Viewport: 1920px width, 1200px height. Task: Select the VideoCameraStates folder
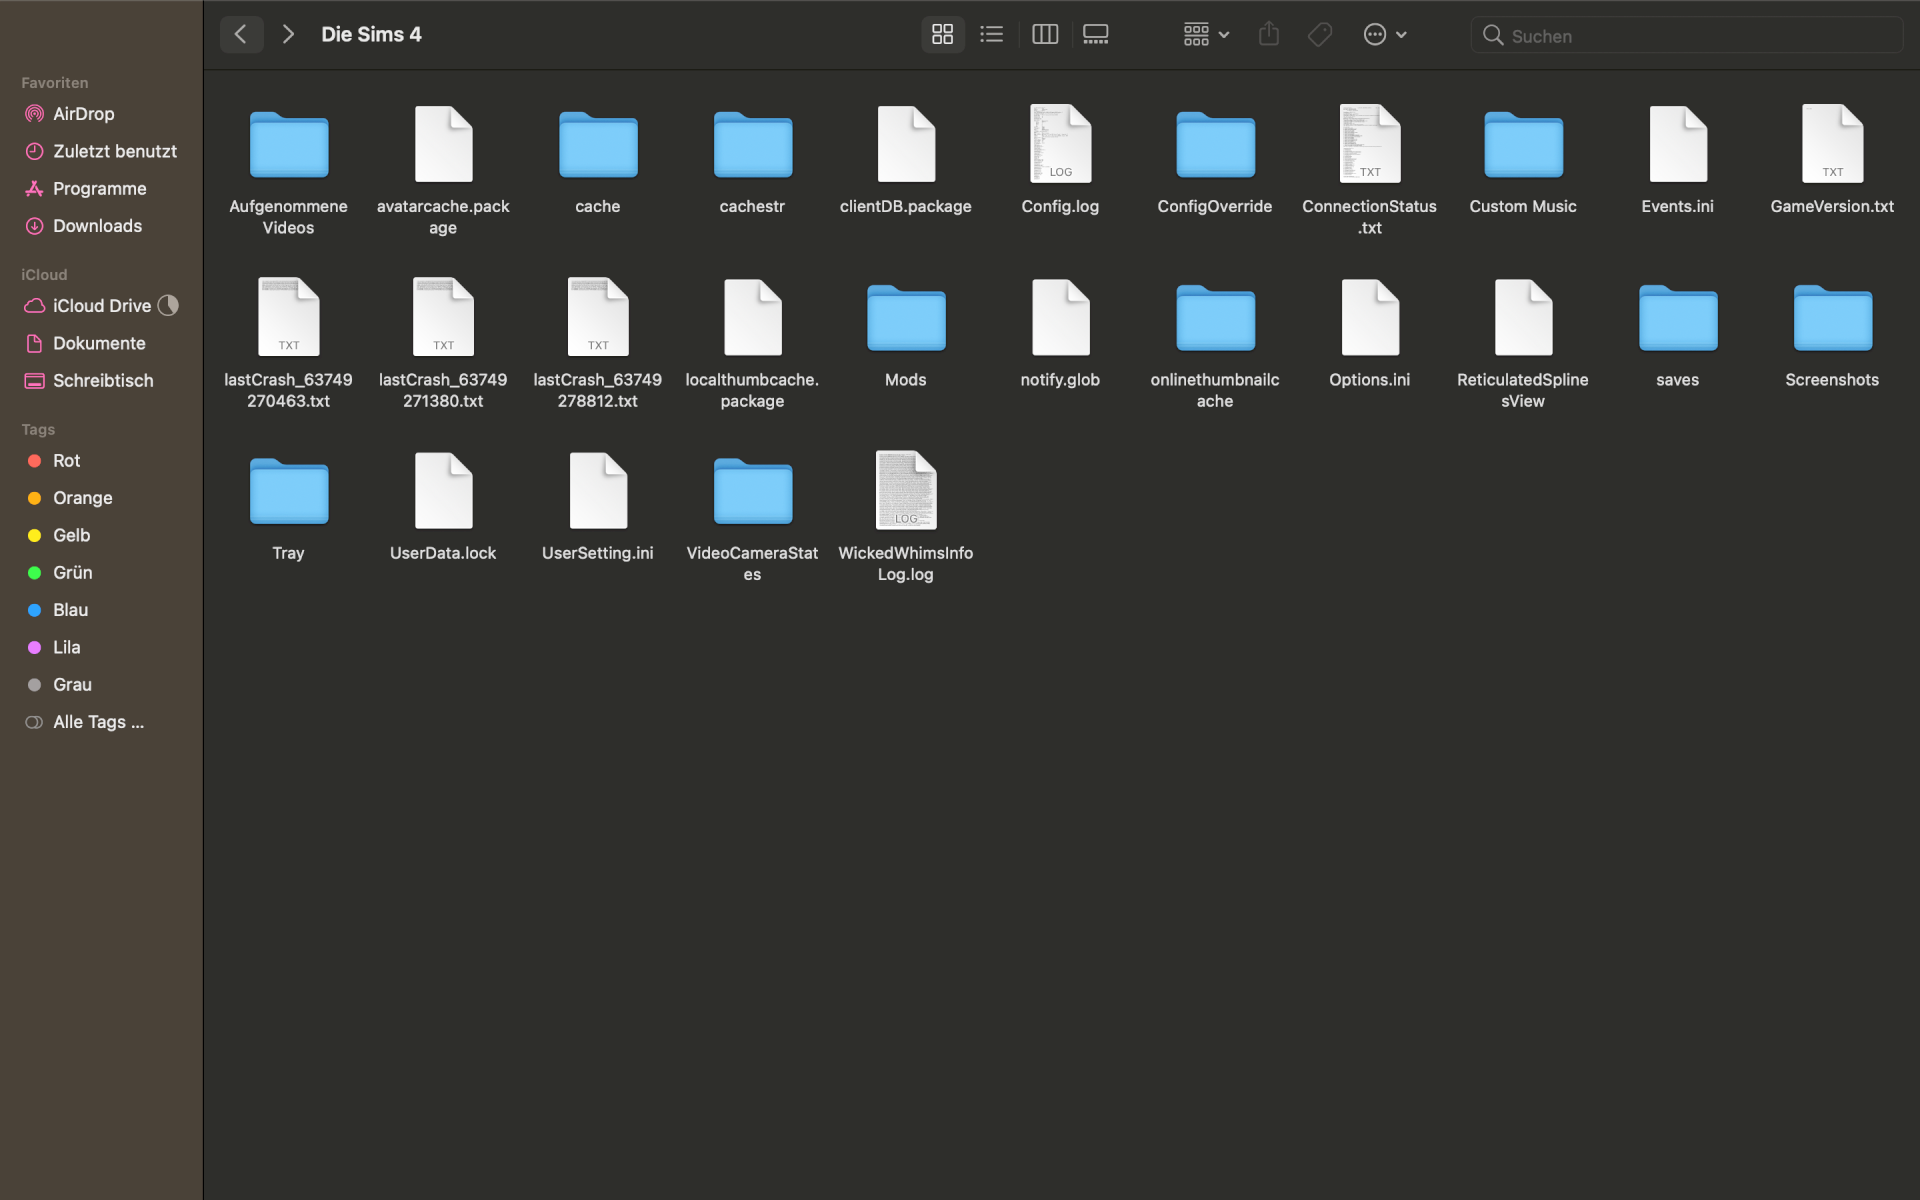click(x=752, y=492)
